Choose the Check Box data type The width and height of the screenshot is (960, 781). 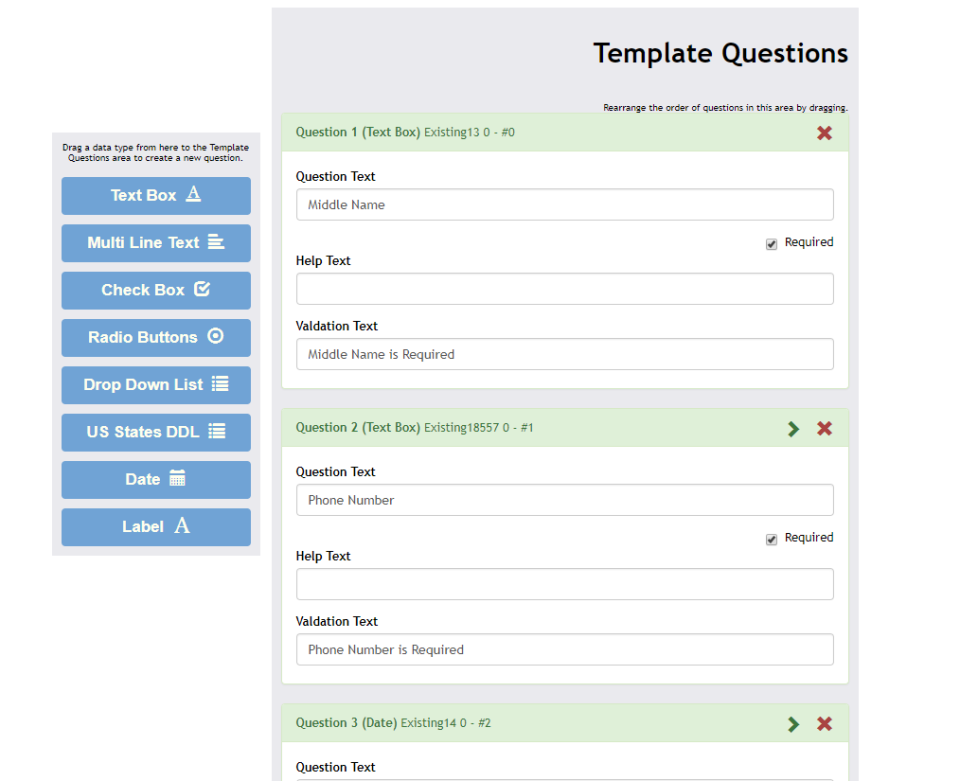point(156,290)
